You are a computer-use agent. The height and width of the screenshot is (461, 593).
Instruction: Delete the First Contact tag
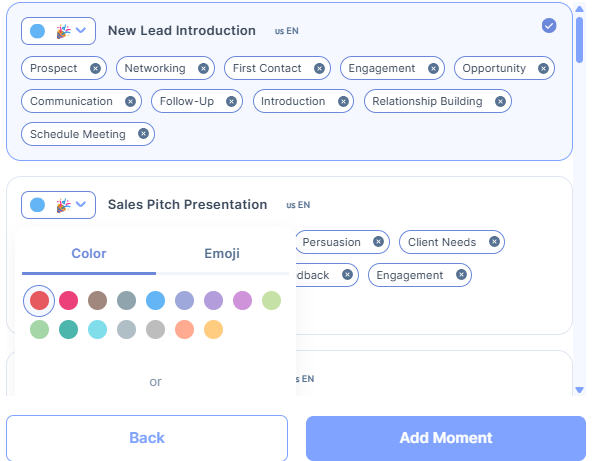coord(319,68)
